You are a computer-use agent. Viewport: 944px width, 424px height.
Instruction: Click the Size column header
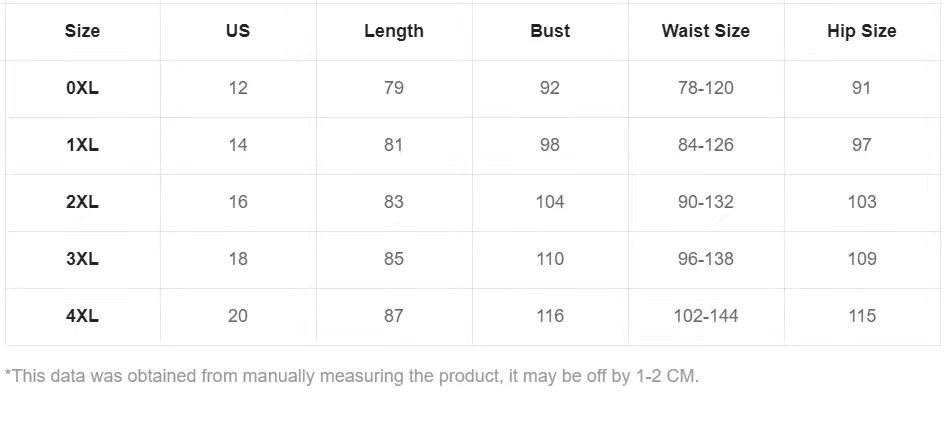(x=82, y=31)
